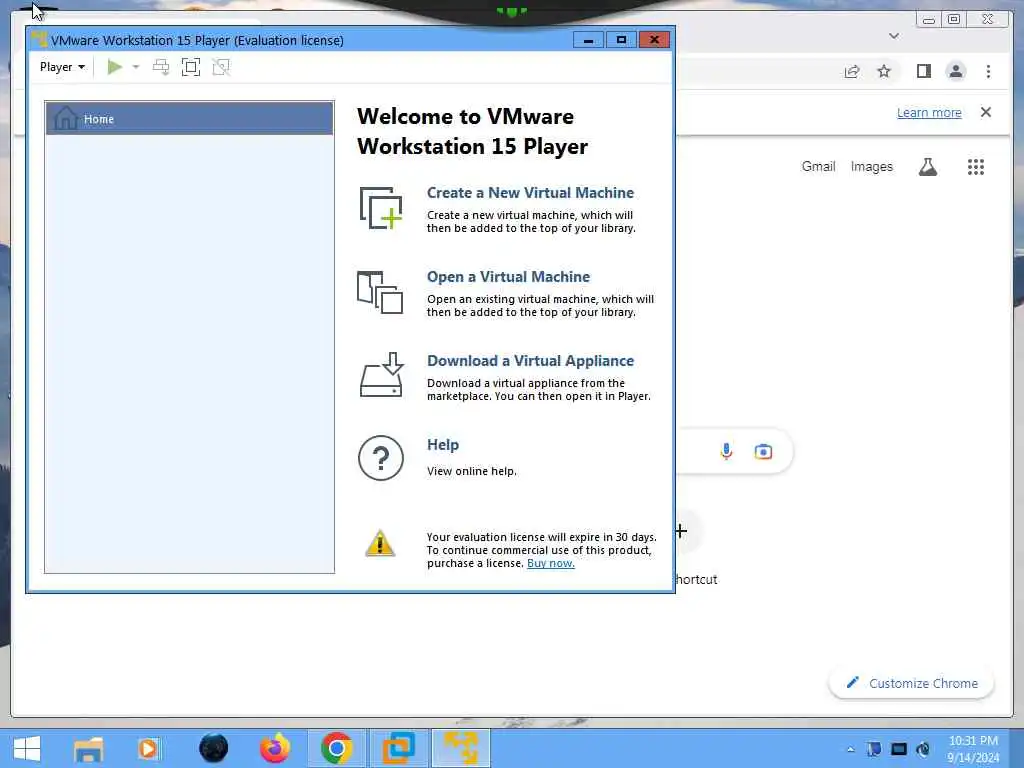Click Customize Chrome button
Image resolution: width=1024 pixels, height=768 pixels.
point(912,683)
